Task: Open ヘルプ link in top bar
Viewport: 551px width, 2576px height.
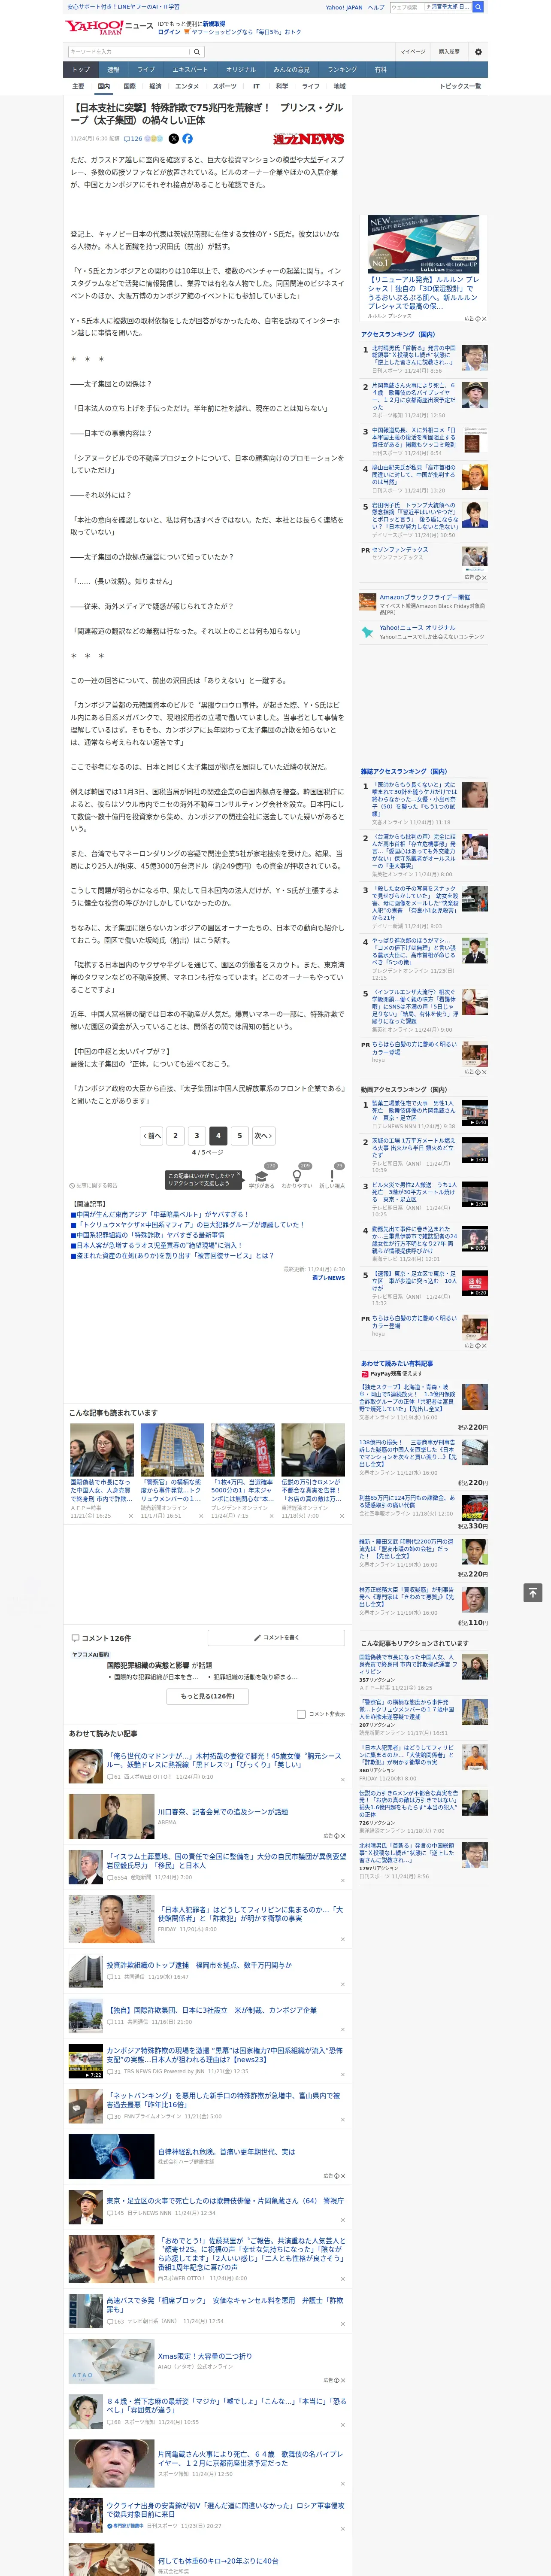Action: click(x=376, y=7)
